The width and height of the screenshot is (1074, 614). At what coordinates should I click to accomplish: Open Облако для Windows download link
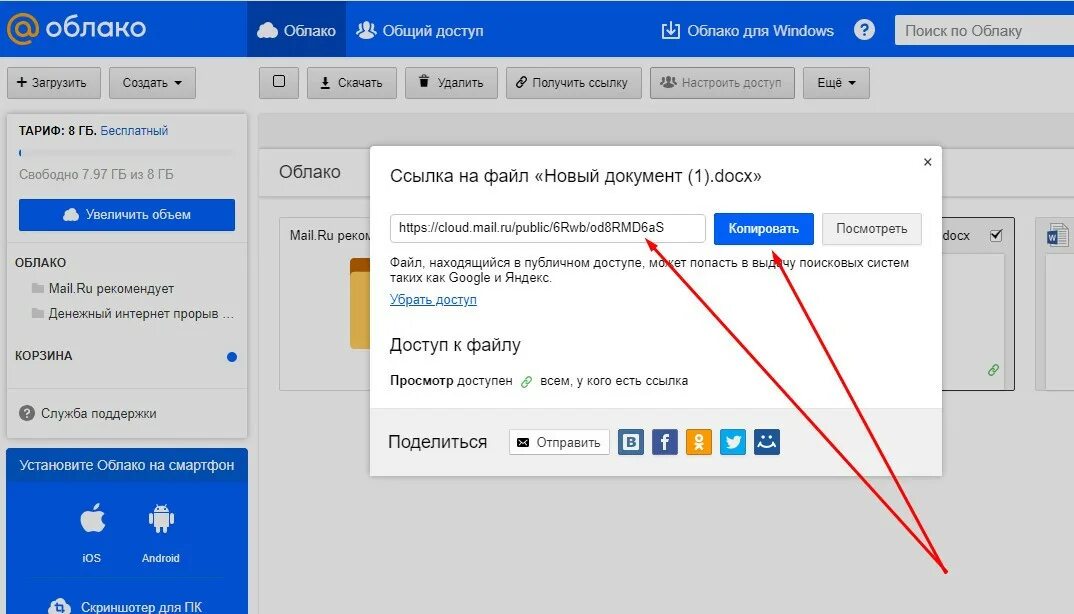click(747, 30)
